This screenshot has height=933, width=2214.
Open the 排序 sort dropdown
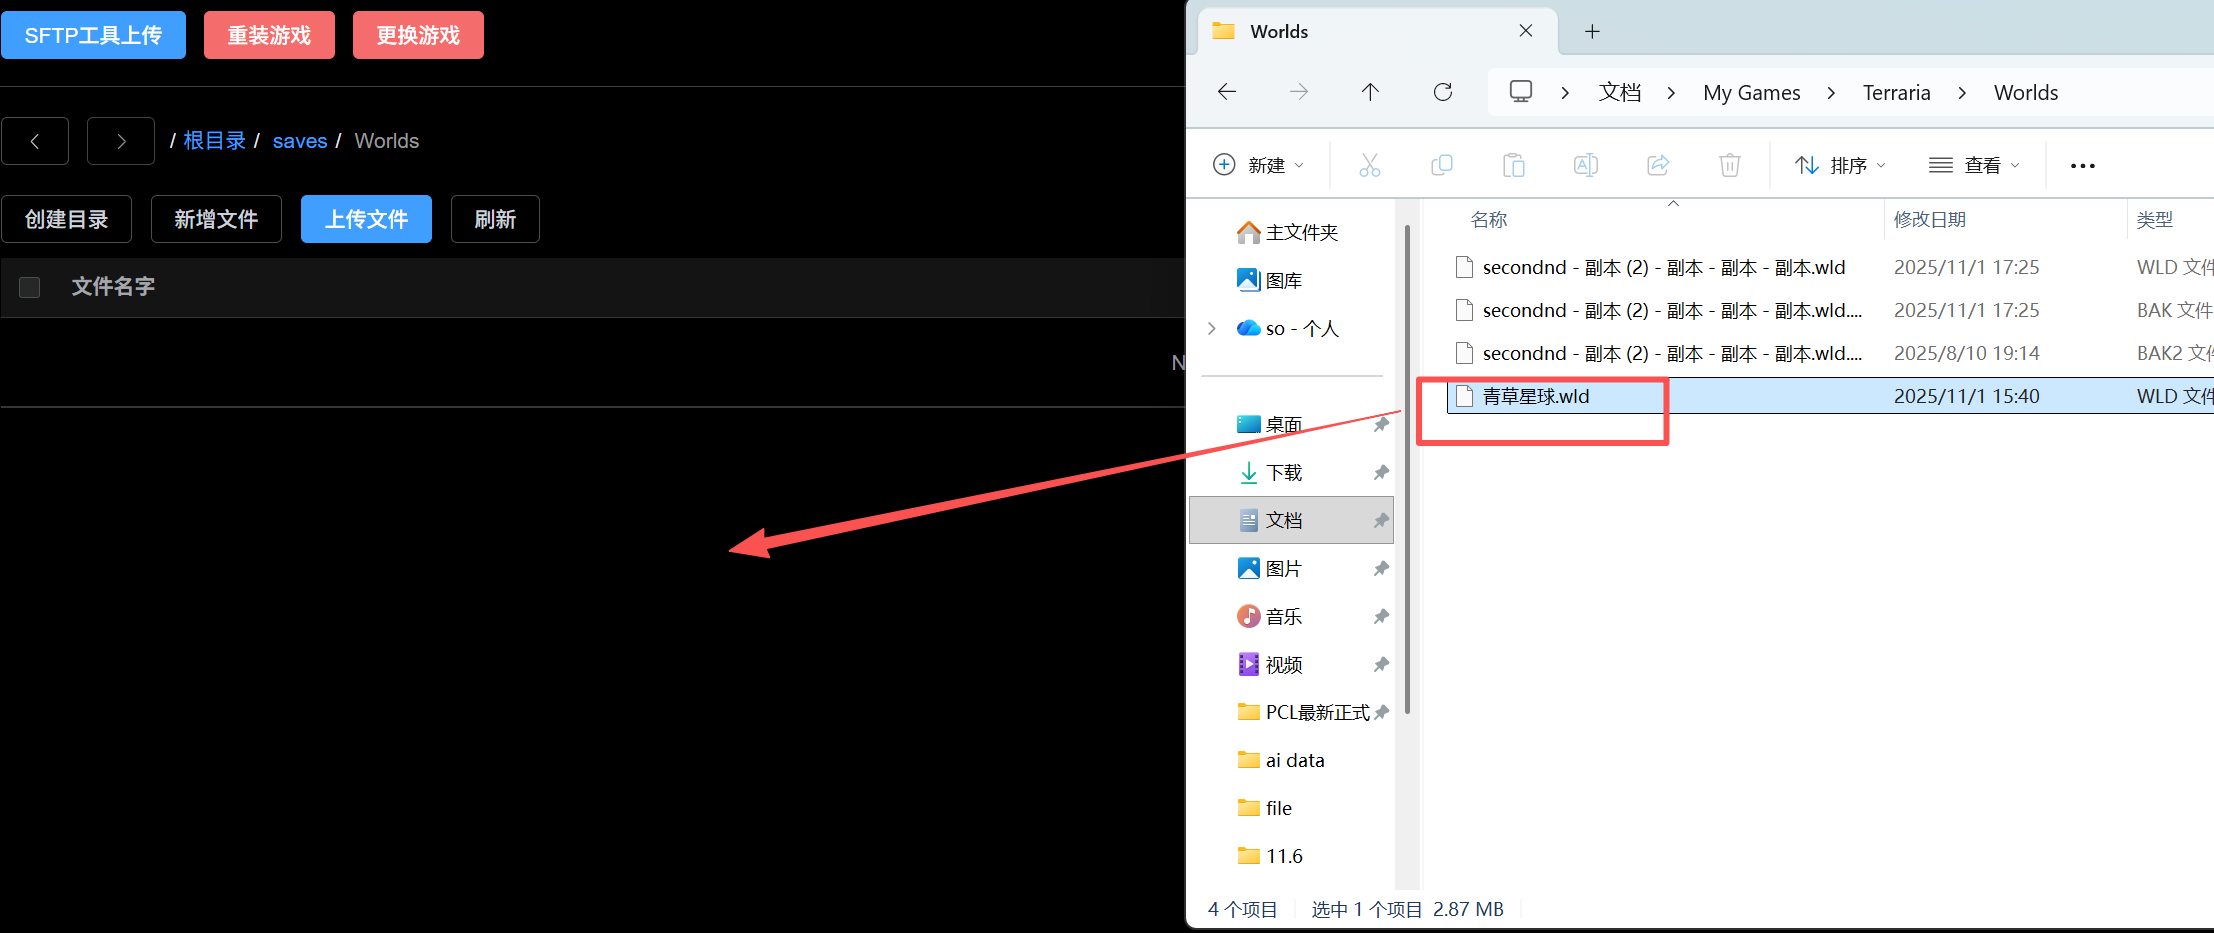[x=1840, y=165]
